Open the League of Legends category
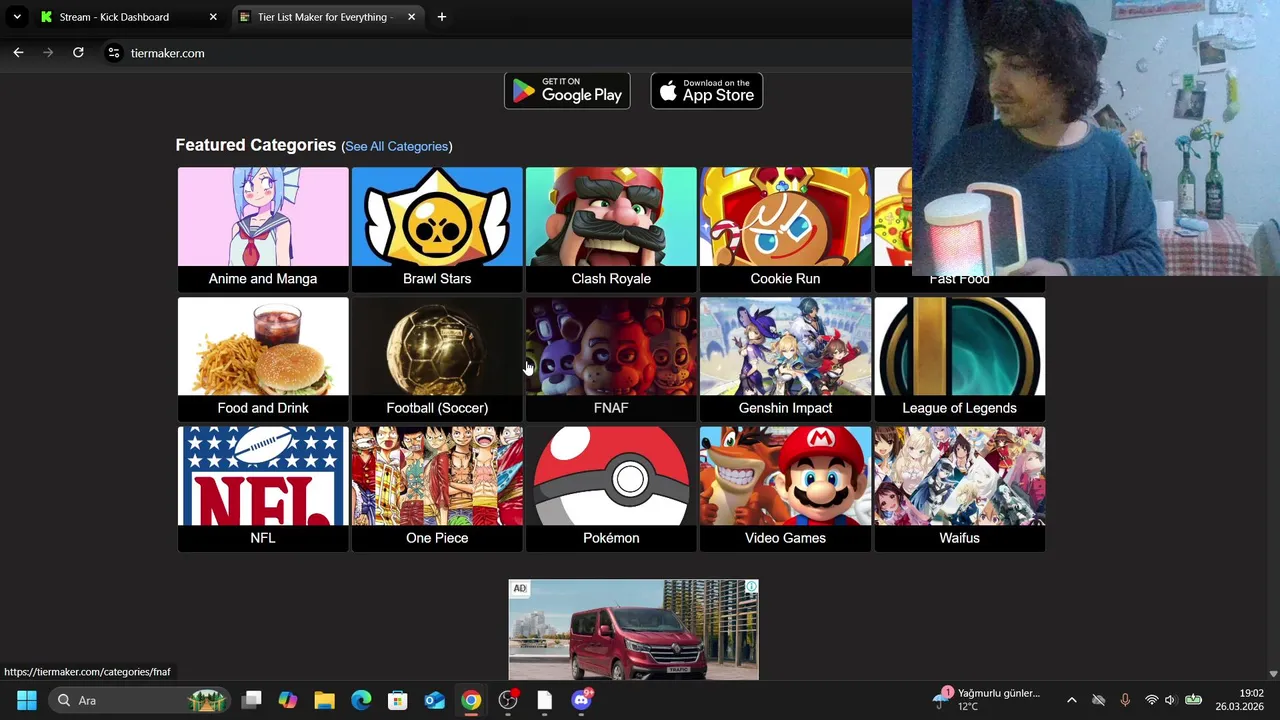The width and height of the screenshot is (1280, 720). tap(959, 359)
